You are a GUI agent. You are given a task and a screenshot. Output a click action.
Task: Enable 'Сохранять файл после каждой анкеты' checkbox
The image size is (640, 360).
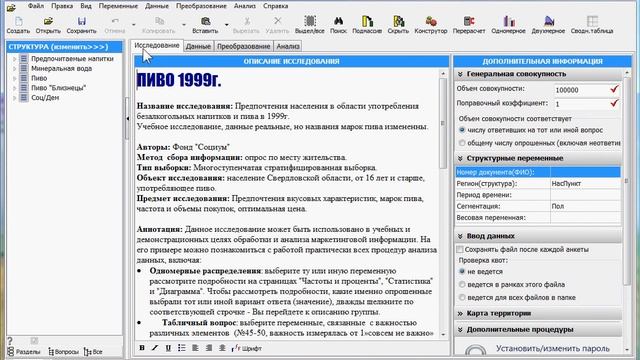(x=460, y=249)
